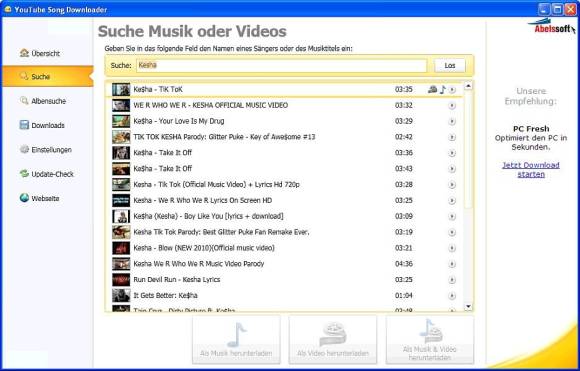Open the Webseite globe entry
This screenshot has height=371, width=580.
click(x=40, y=198)
